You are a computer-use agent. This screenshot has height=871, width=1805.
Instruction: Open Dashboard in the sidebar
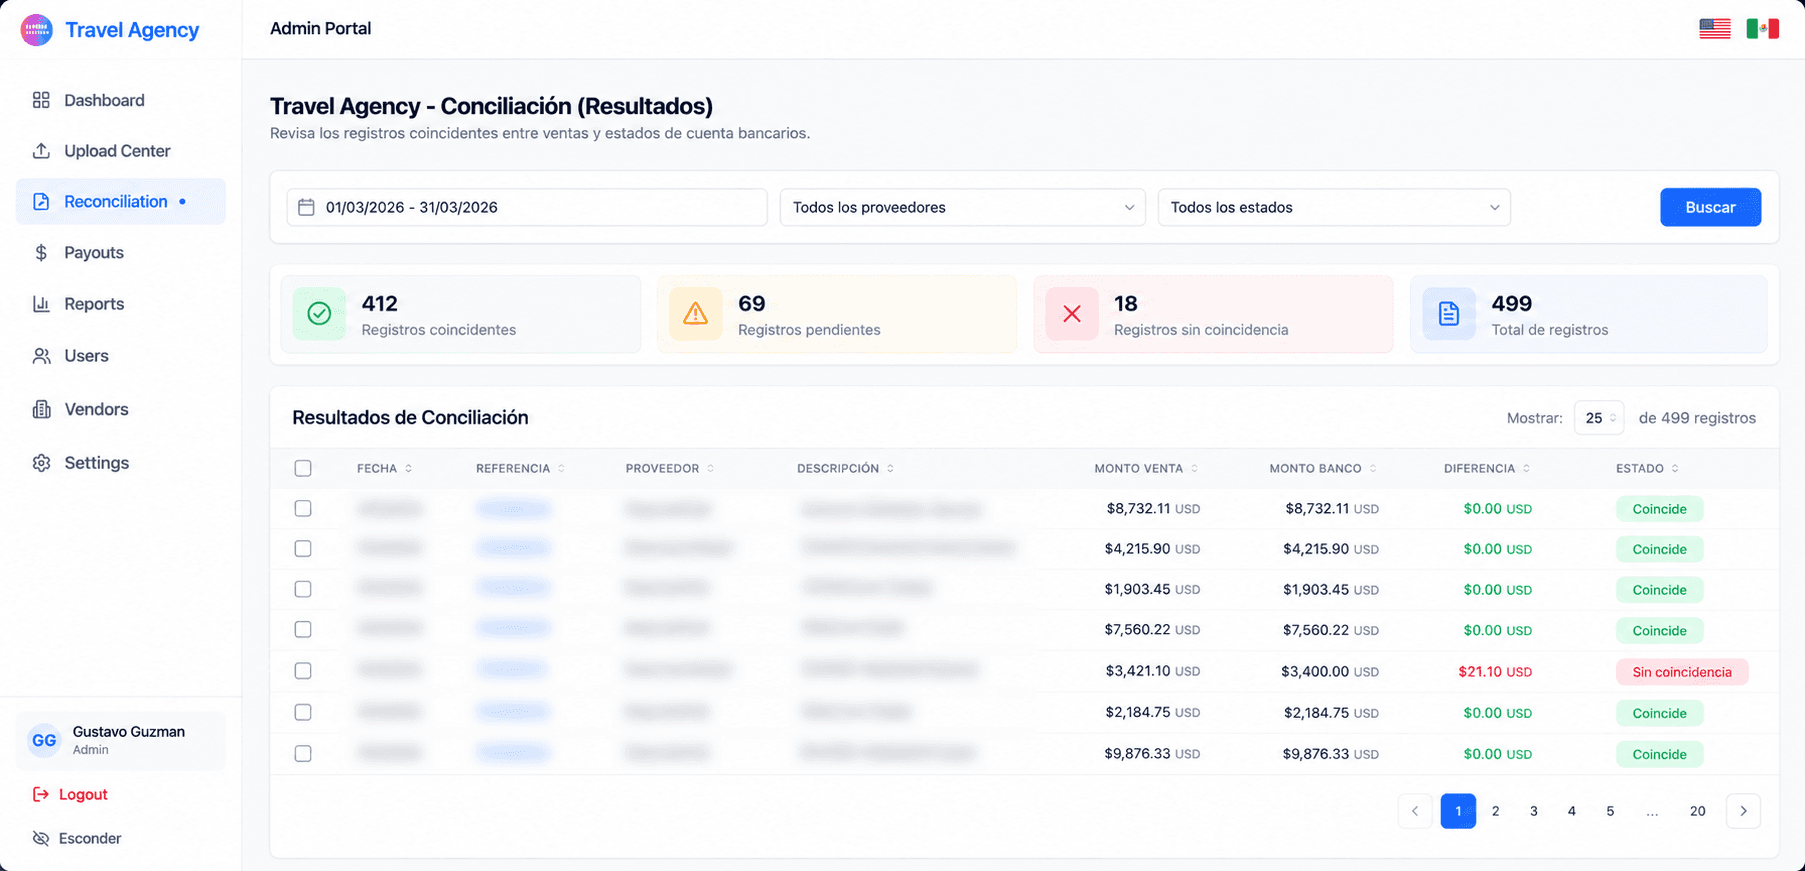[121, 100]
